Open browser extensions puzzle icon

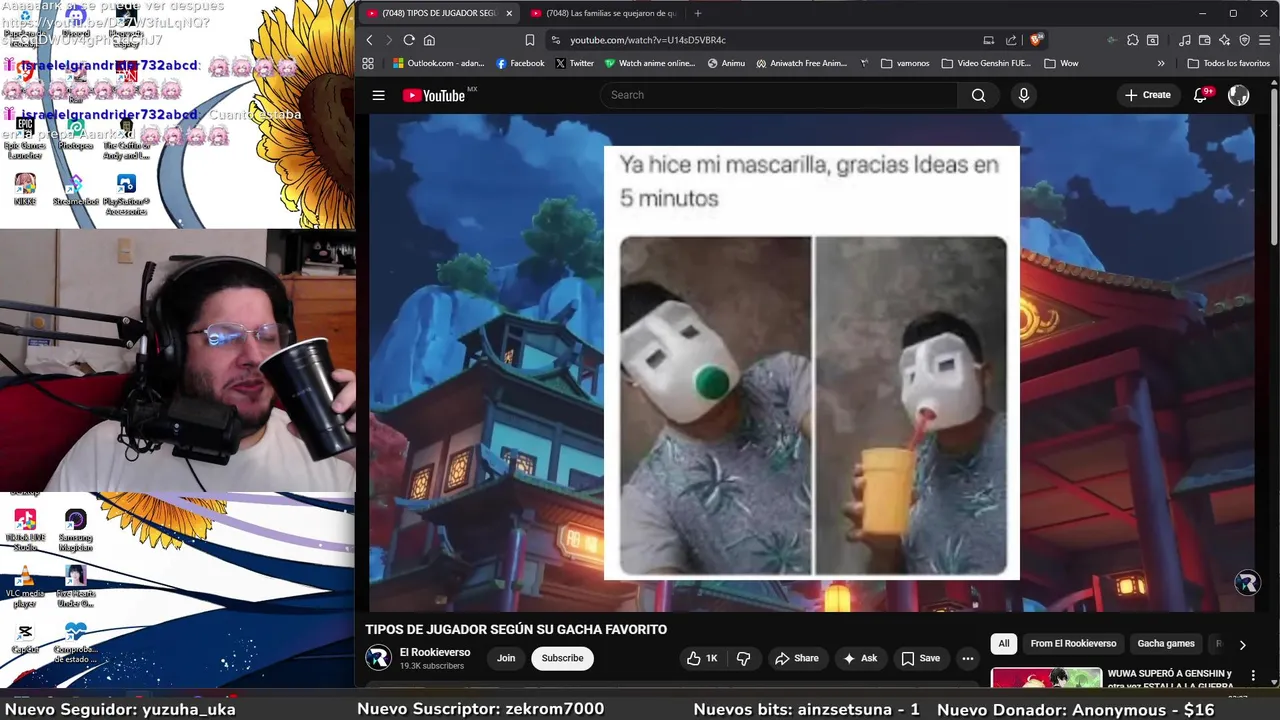(1132, 40)
